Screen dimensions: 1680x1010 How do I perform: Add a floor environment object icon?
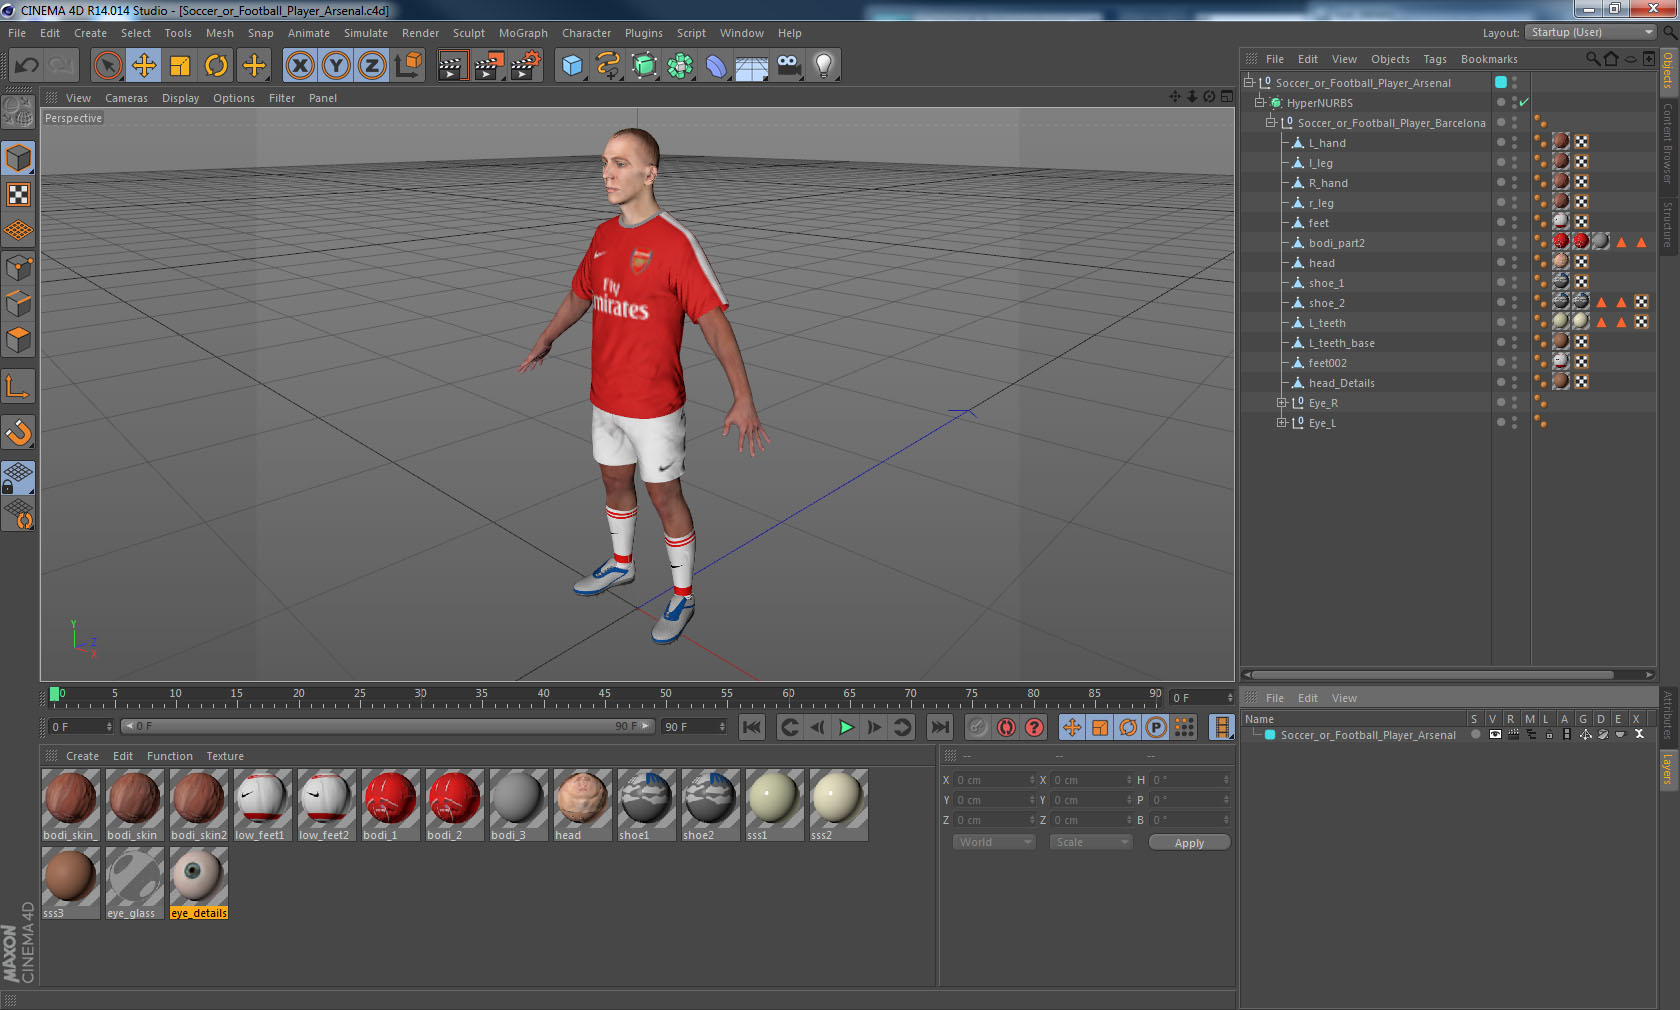pyautogui.click(x=752, y=66)
